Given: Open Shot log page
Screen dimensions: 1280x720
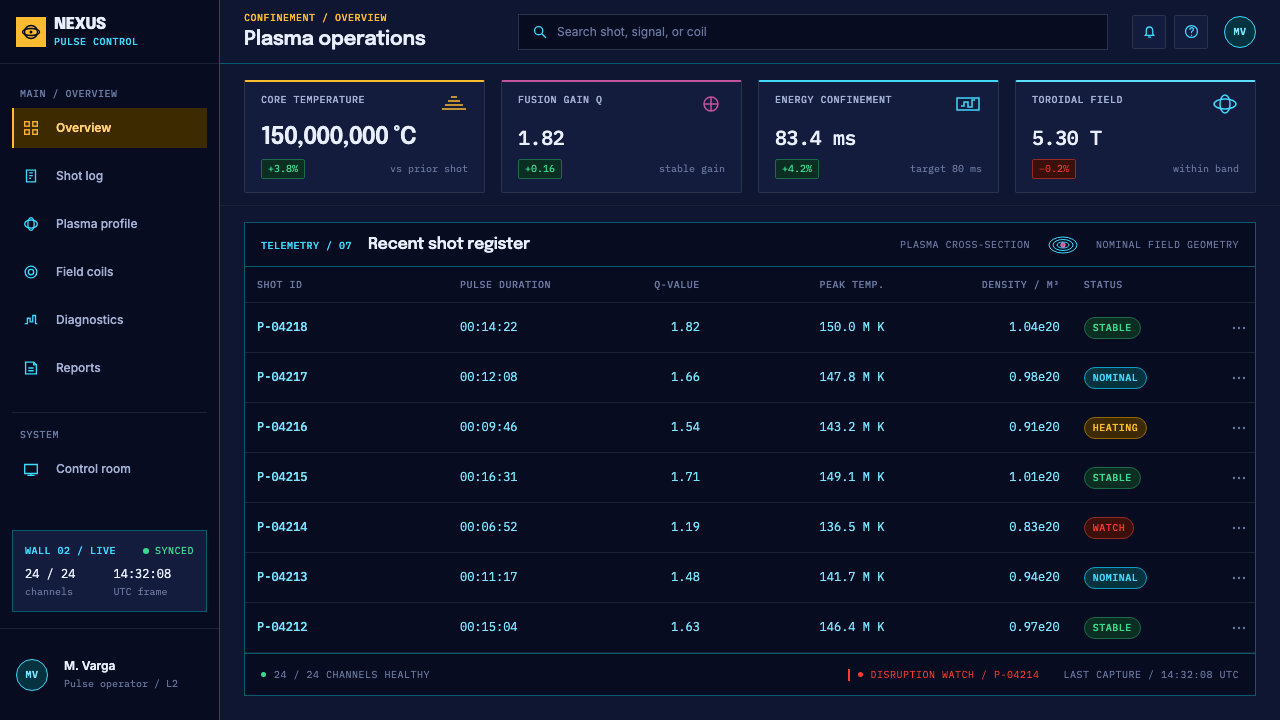Looking at the screenshot, I should (x=110, y=176).
